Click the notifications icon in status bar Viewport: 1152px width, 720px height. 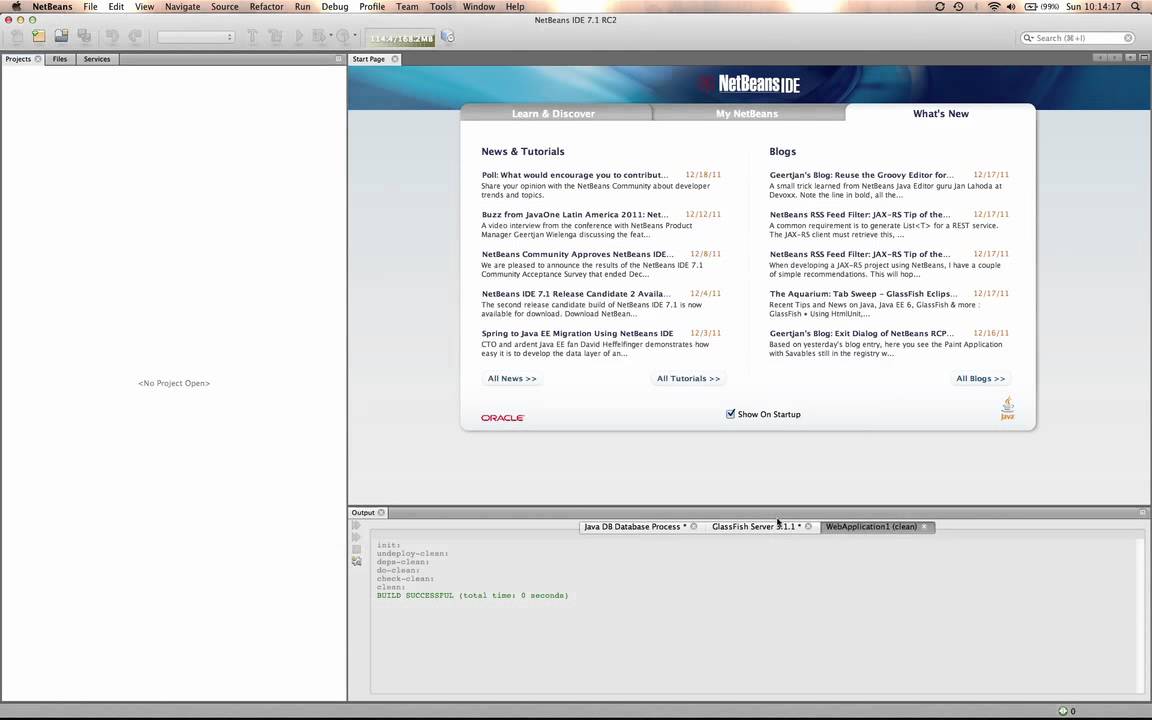(1062, 710)
